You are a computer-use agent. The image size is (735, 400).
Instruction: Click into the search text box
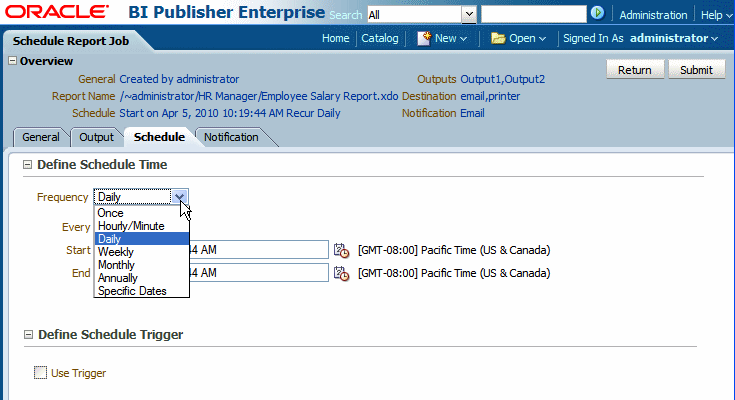[533, 14]
